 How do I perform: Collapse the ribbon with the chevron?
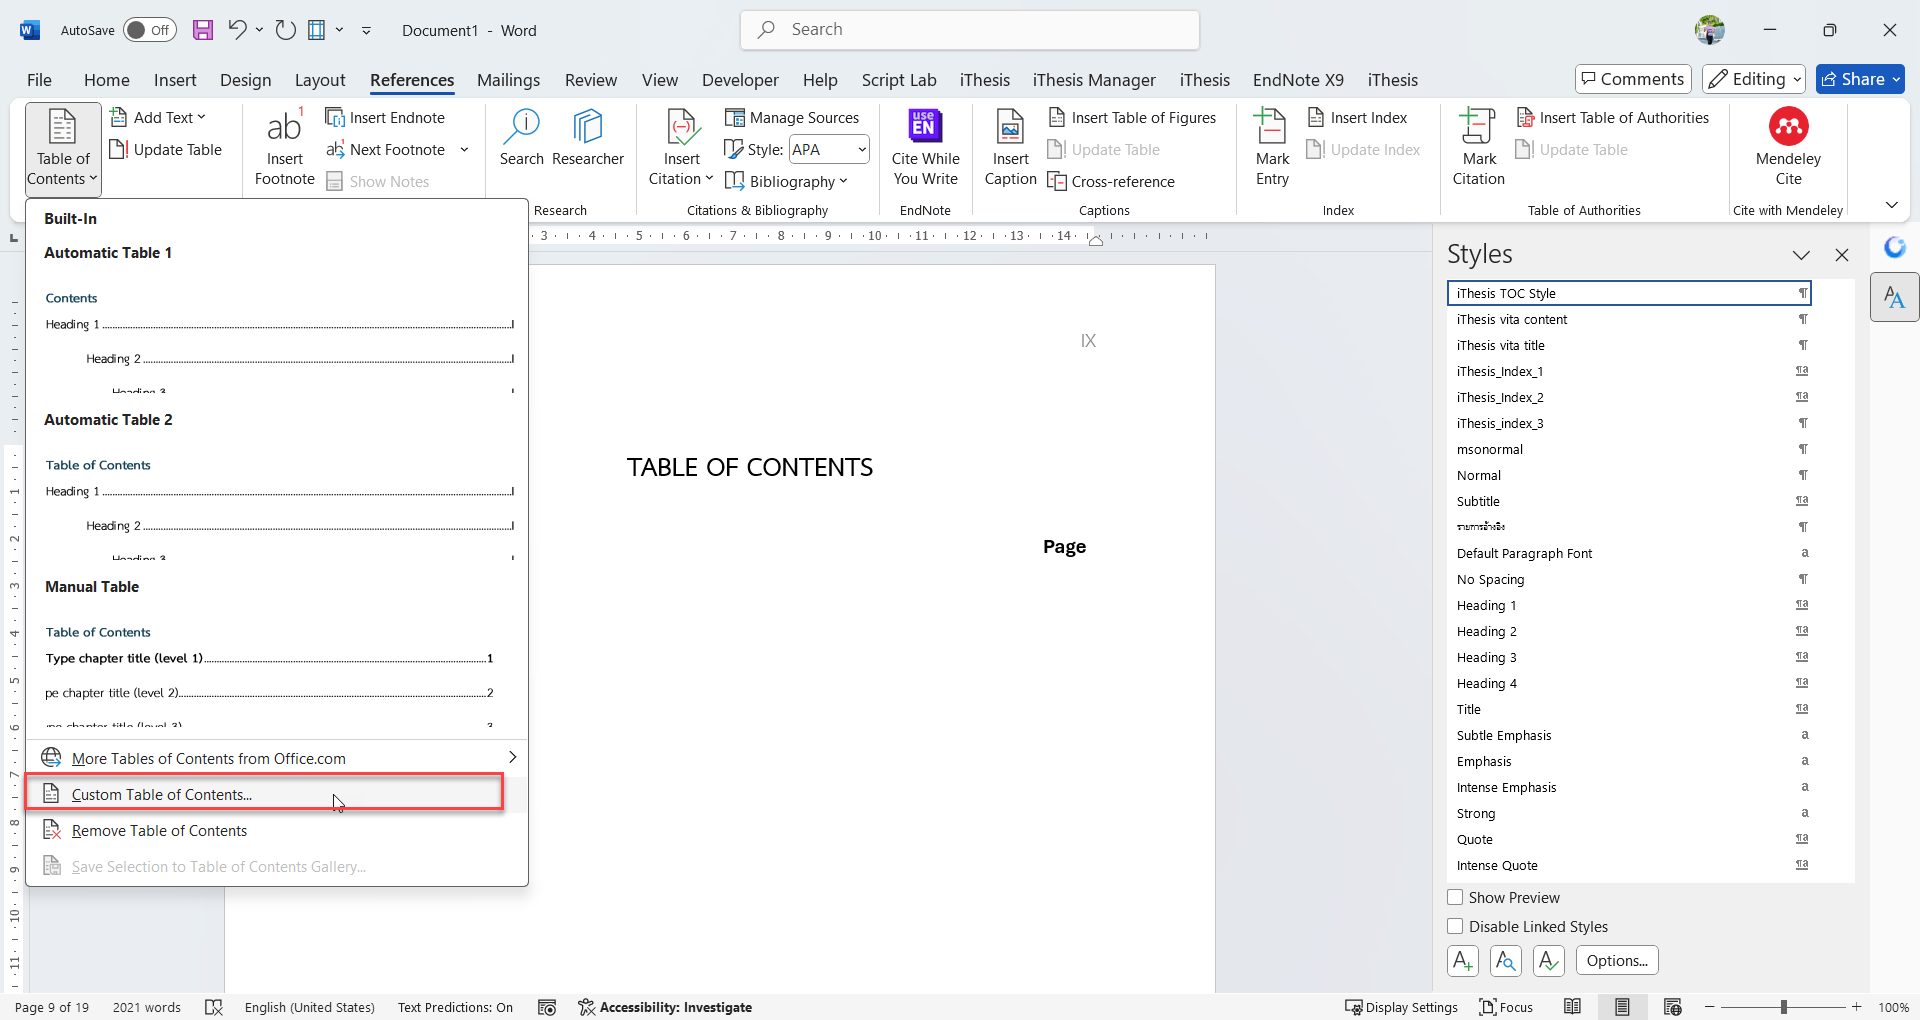point(1891,205)
